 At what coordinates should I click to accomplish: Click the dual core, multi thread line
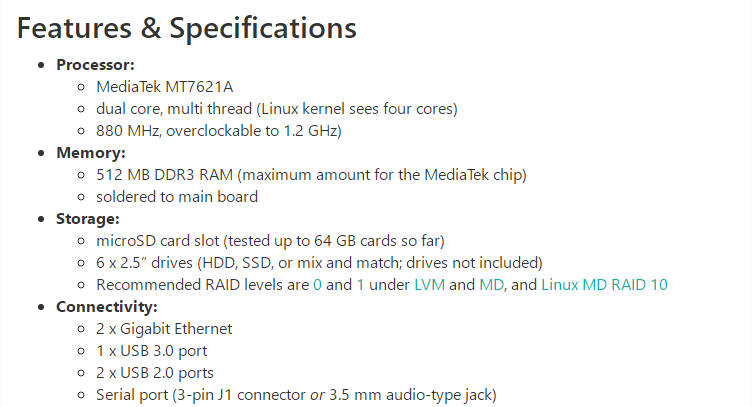pos(277,109)
